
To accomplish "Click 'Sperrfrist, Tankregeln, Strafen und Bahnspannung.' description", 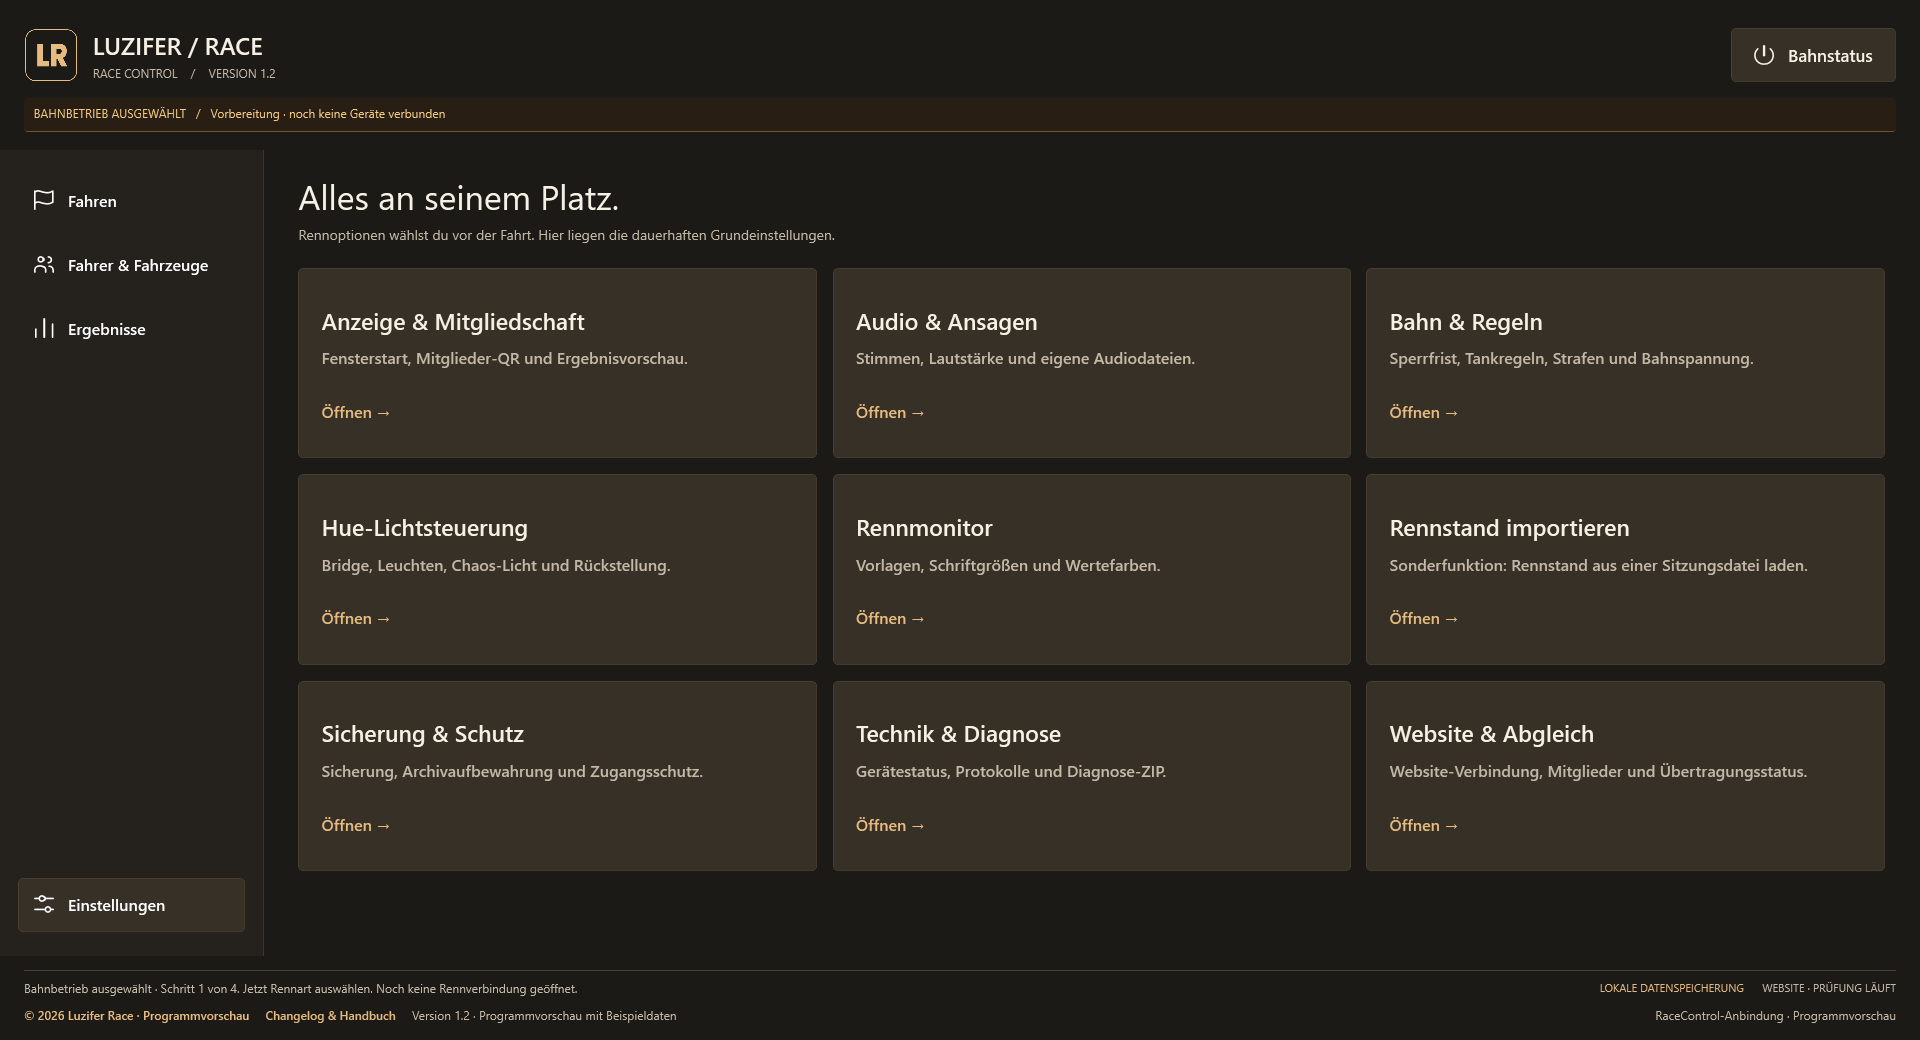I will pyautogui.click(x=1571, y=358).
